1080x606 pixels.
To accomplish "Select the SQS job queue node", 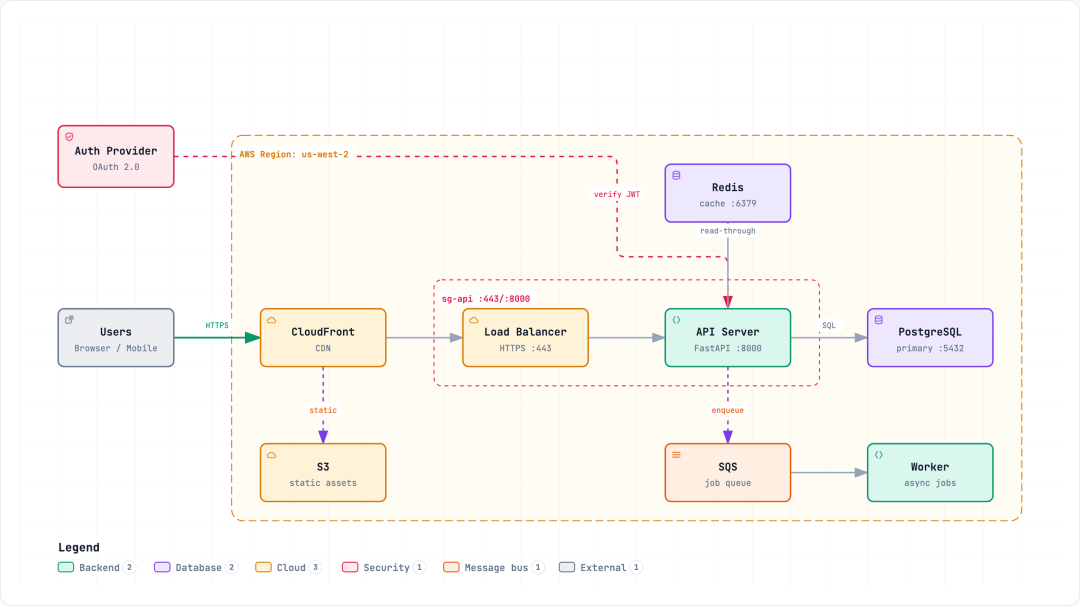I will 728,472.
